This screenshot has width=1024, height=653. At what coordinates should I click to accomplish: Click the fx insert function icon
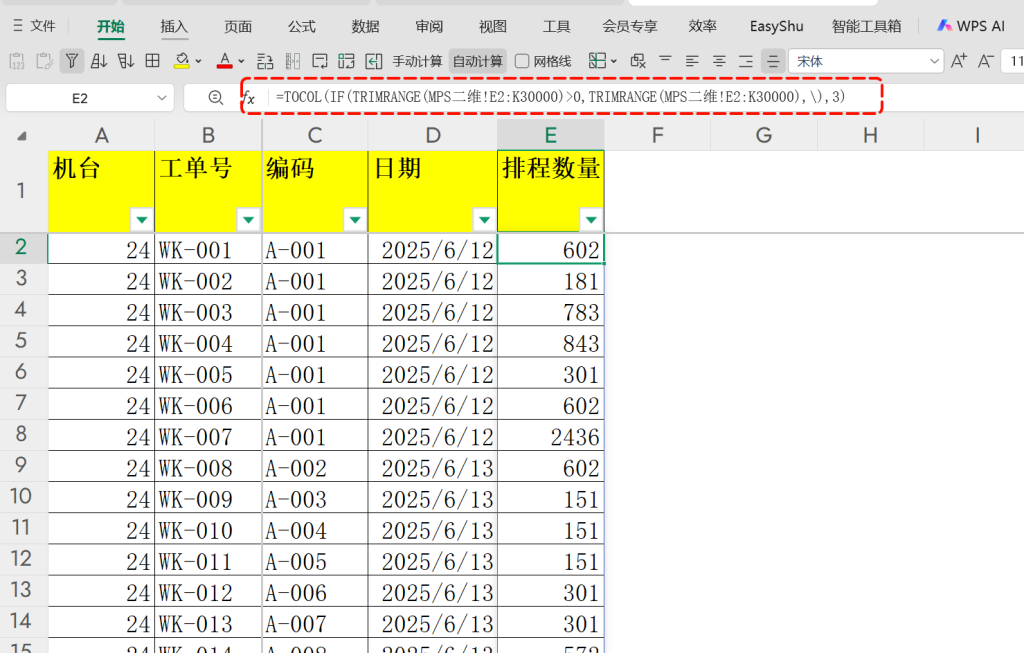pyautogui.click(x=249, y=98)
